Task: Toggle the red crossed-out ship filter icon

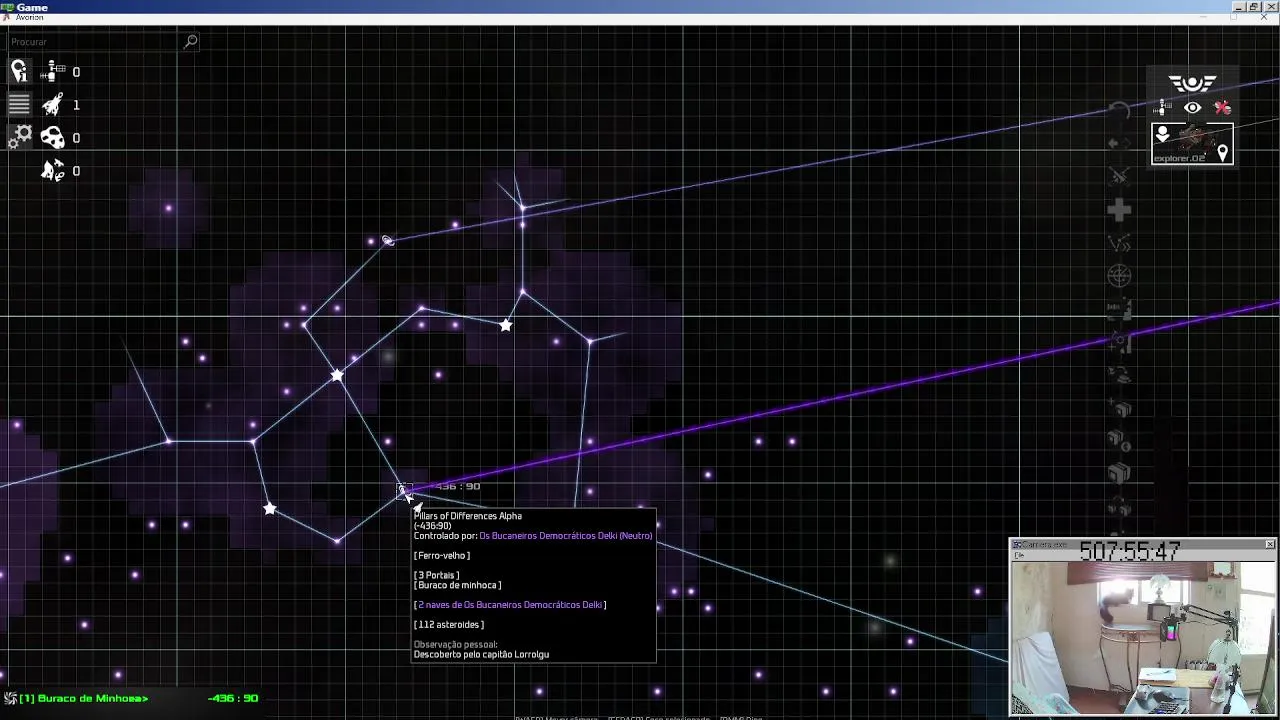Action: click(x=1222, y=108)
